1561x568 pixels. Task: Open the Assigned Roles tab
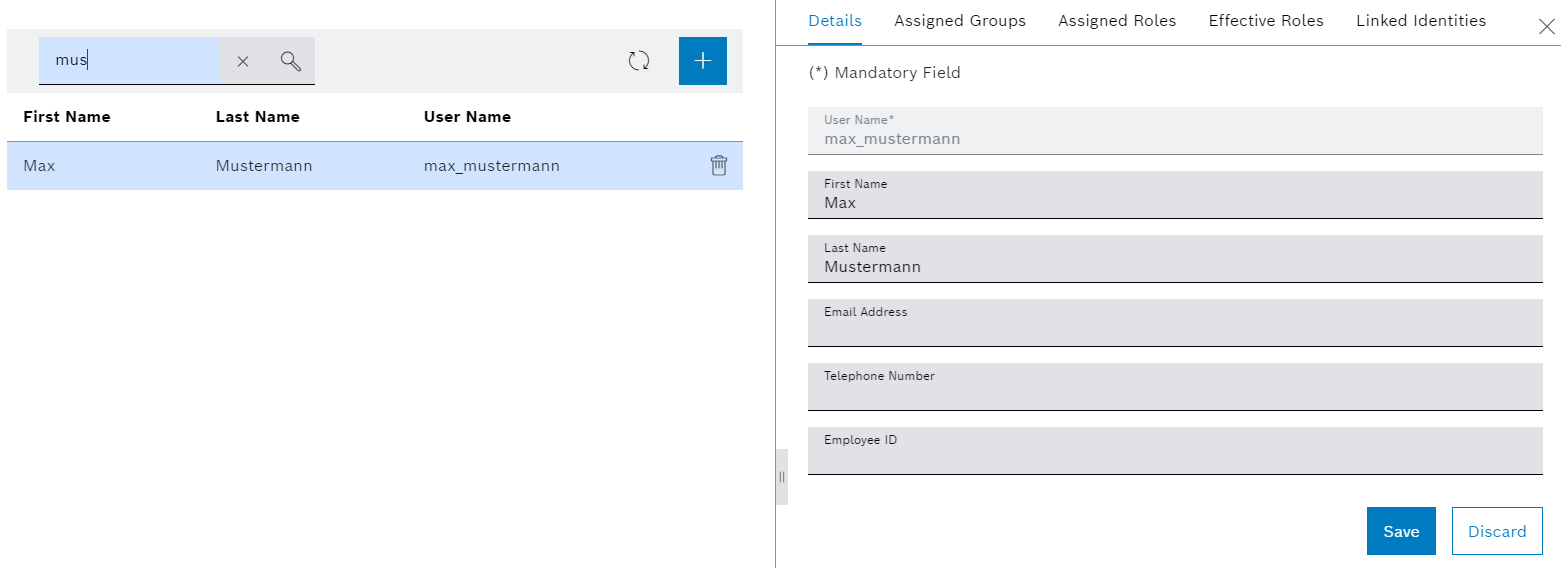point(1117,21)
